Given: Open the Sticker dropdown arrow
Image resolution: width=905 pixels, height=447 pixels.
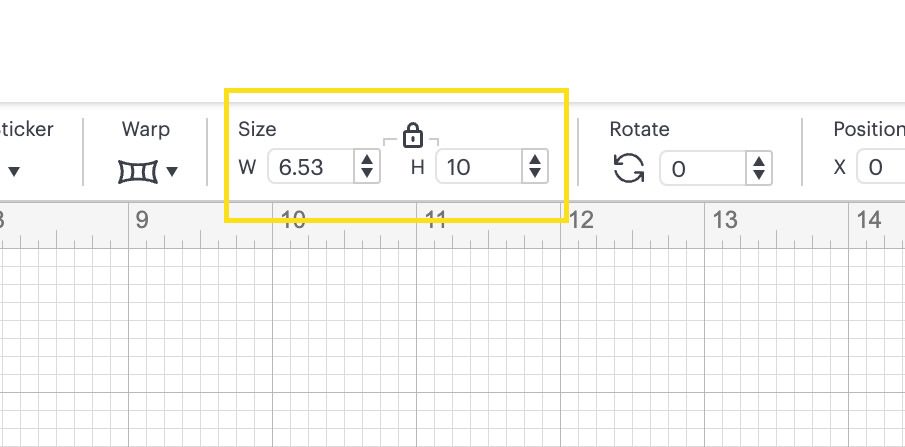Looking at the screenshot, I should pyautogui.click(x=14, y=172).
